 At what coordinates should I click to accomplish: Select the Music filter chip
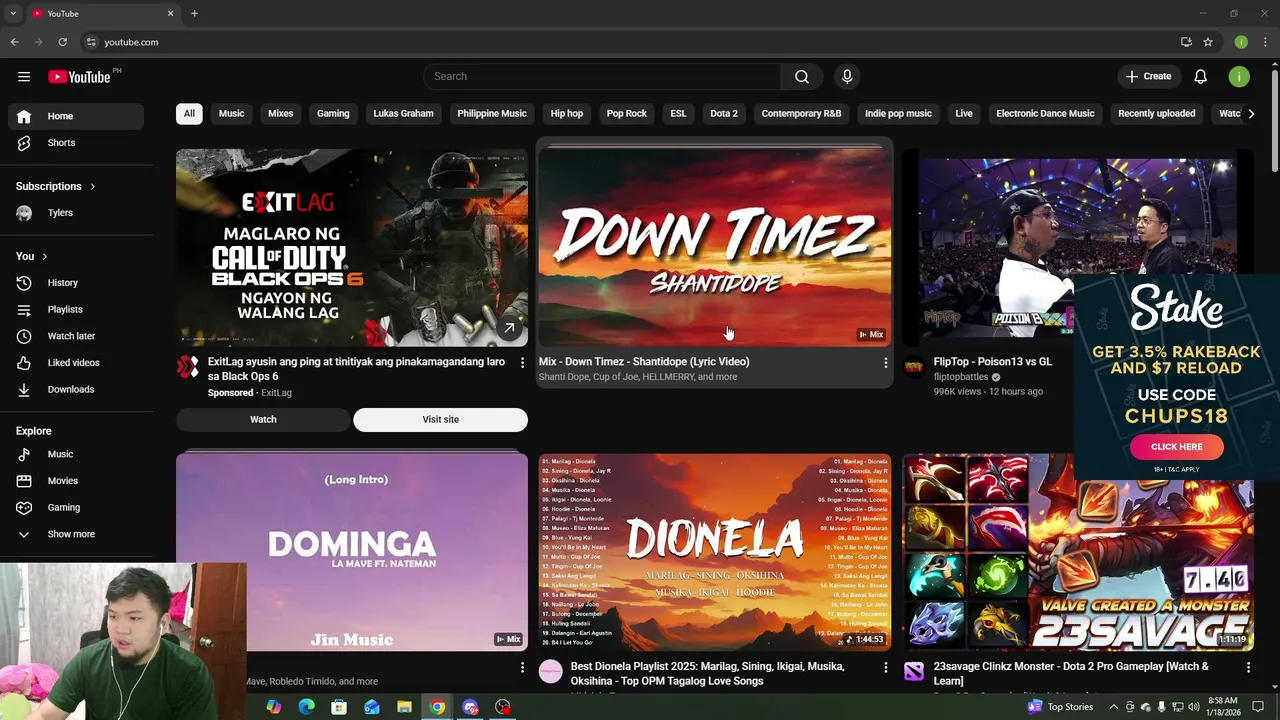coord(232,113)
